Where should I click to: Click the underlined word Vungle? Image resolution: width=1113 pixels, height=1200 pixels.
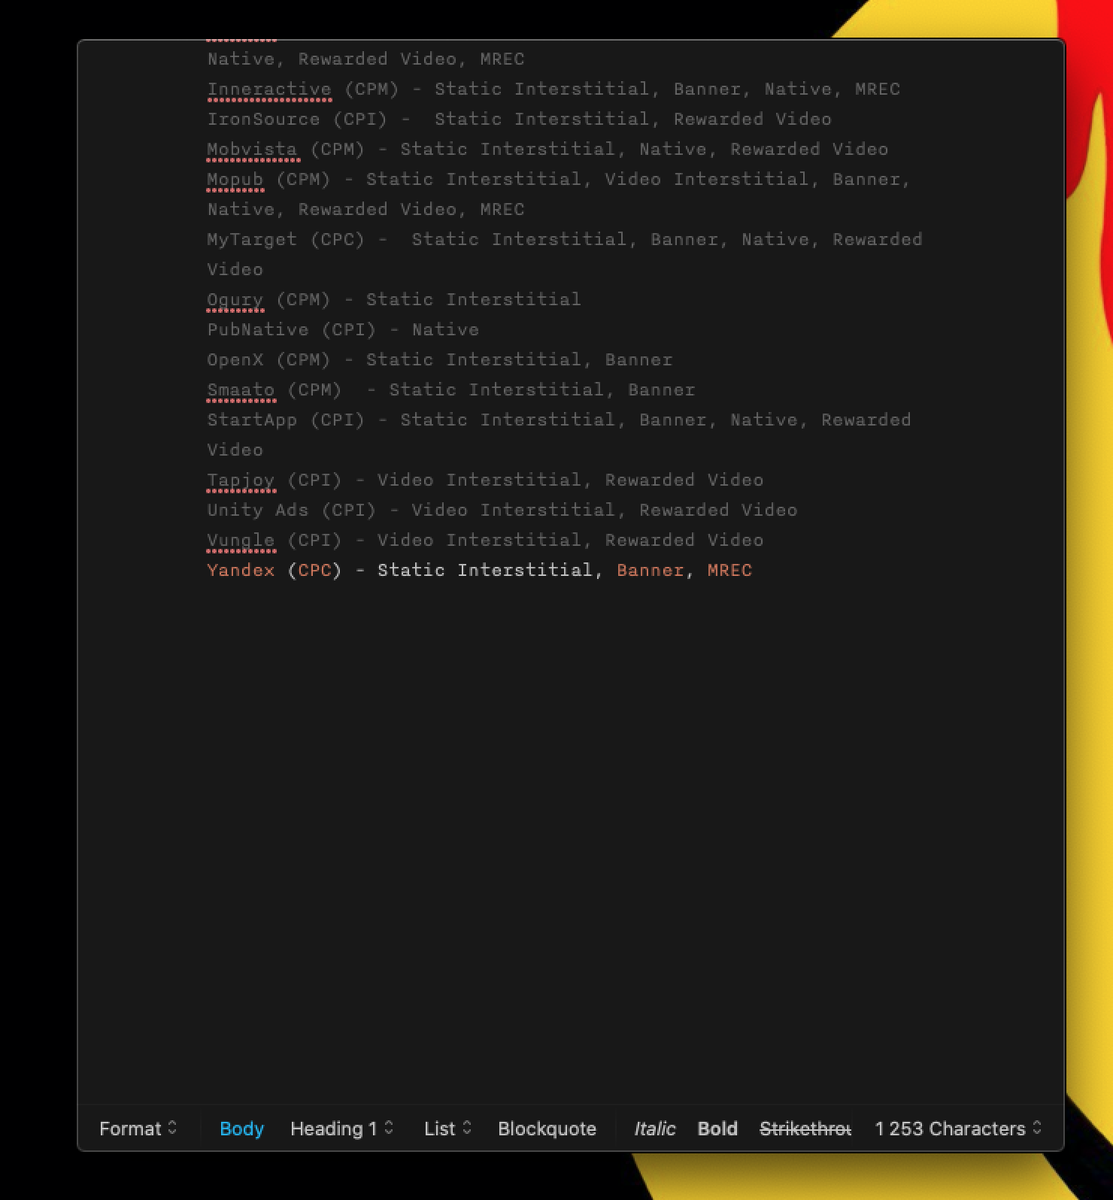[x=241, y=539]
